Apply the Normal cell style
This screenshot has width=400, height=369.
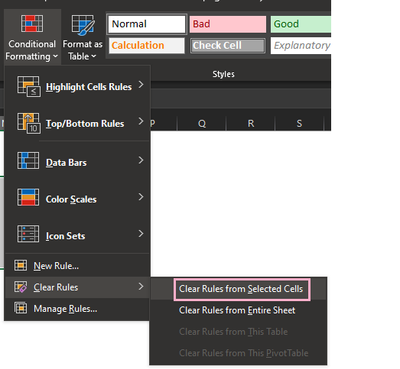point(147,24)
